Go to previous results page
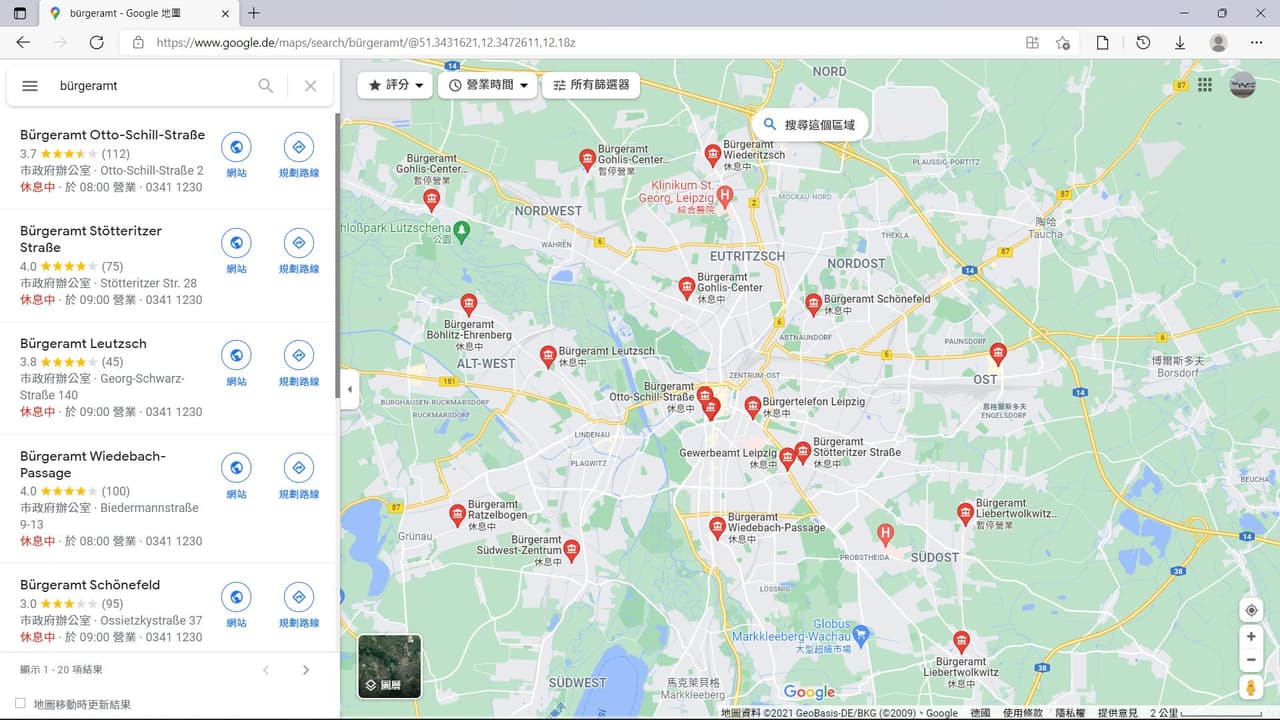Viewport: 1280px width, 720px height. click(266, 670)
